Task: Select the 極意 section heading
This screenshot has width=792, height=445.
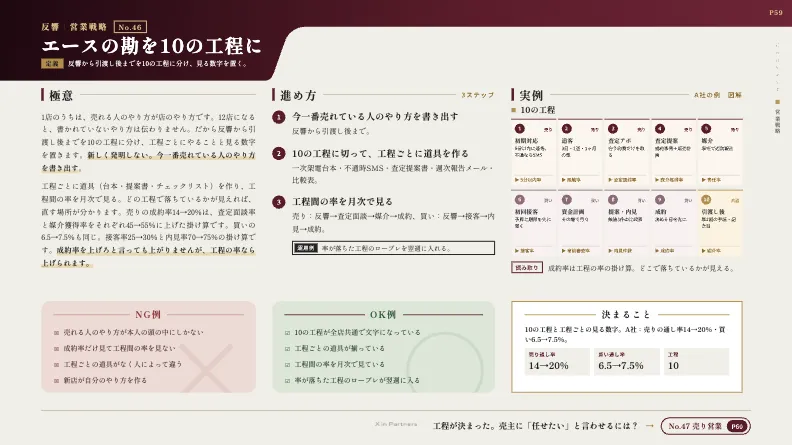Action: (61, 95)
